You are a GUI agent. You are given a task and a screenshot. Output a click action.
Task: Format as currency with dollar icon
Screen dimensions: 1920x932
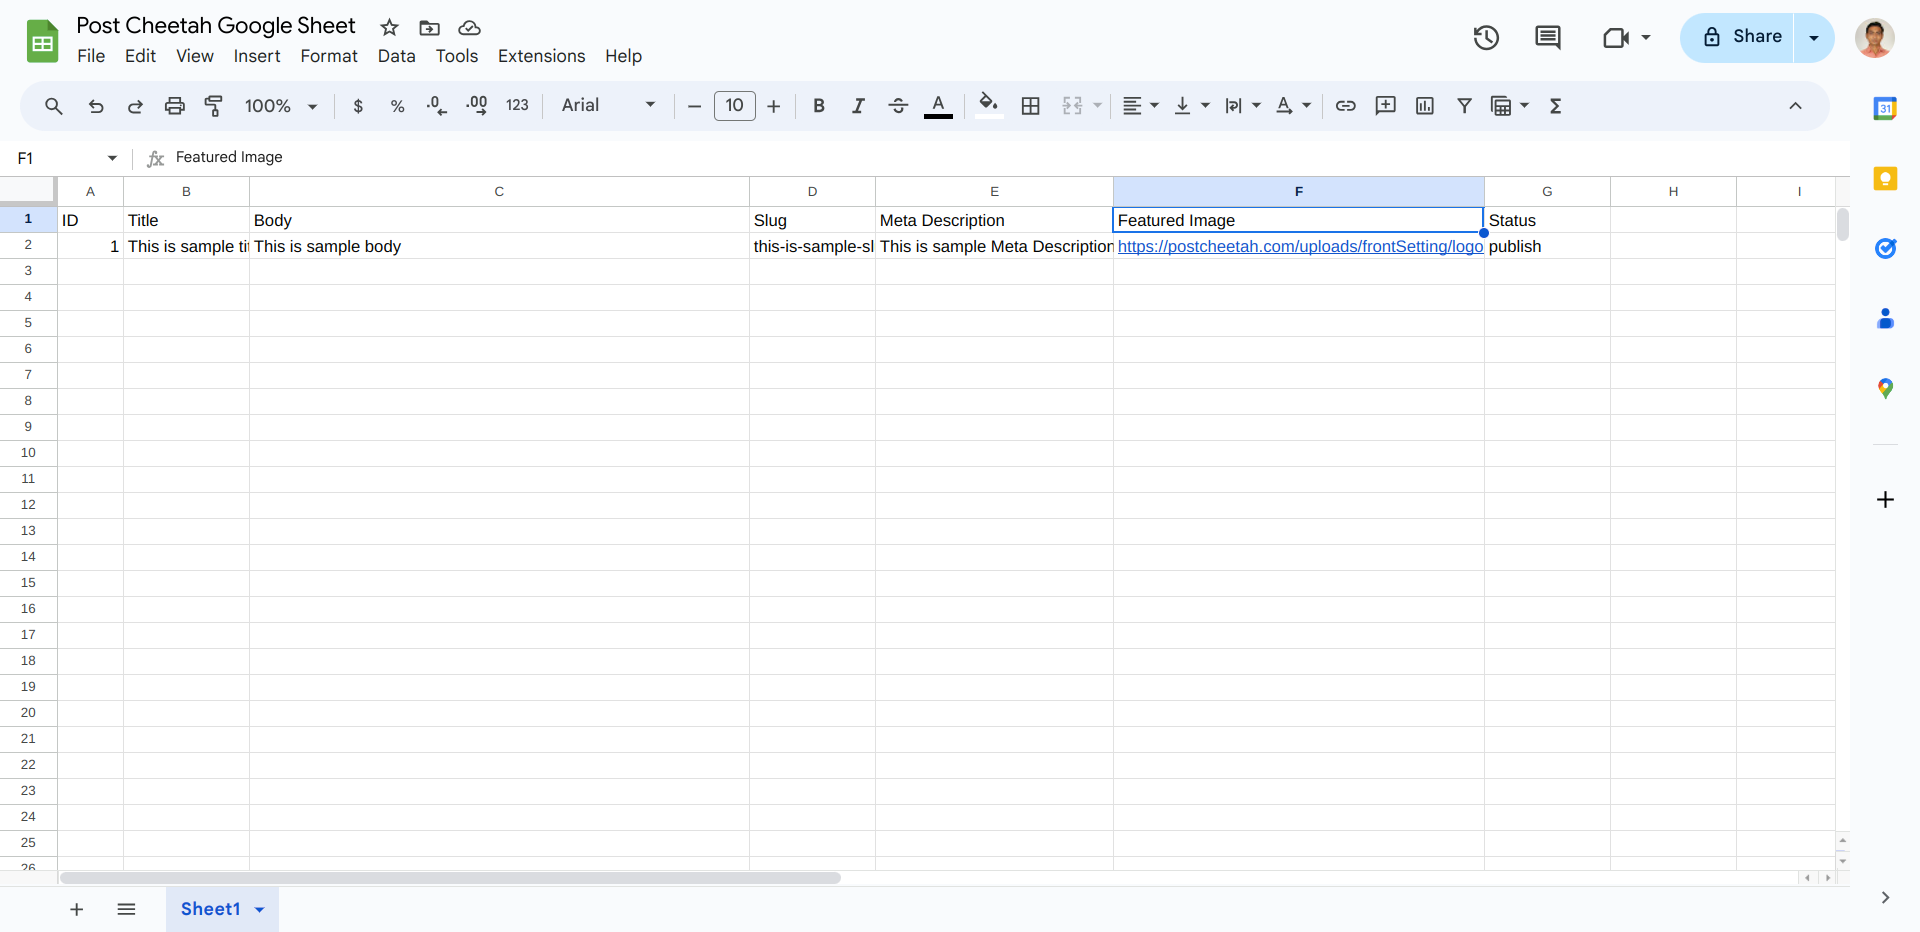click(x=358, y=106)
